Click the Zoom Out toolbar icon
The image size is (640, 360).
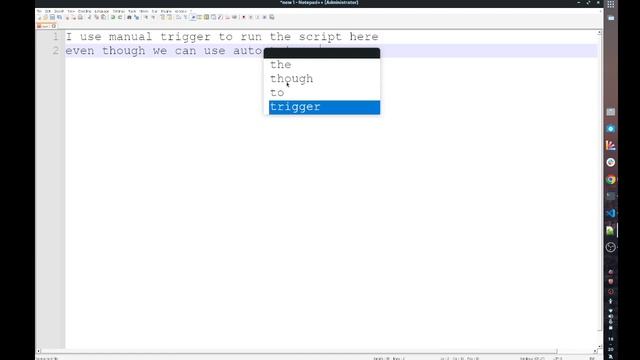[x=153, y=17]
